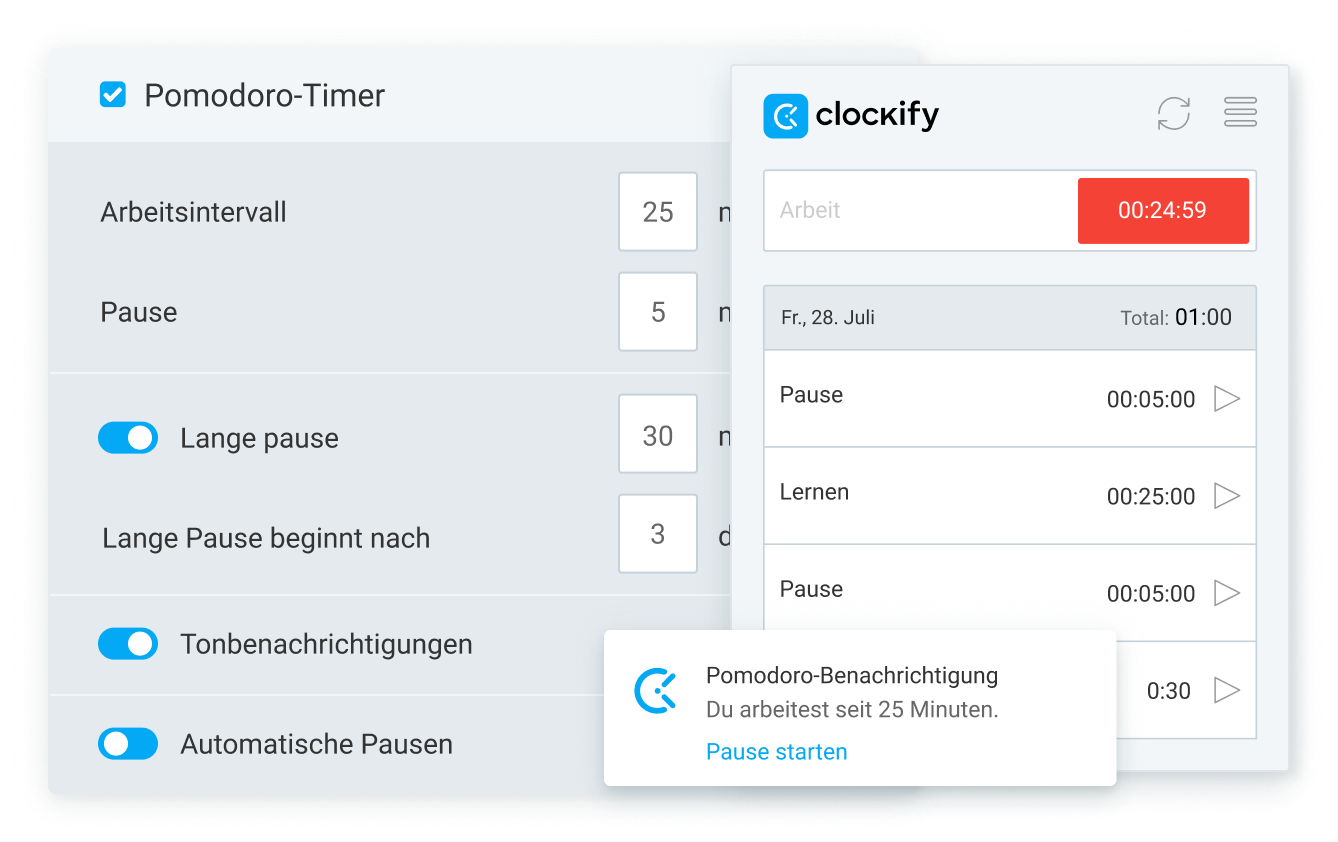Click the sync refresh icon

[1174, 113]
